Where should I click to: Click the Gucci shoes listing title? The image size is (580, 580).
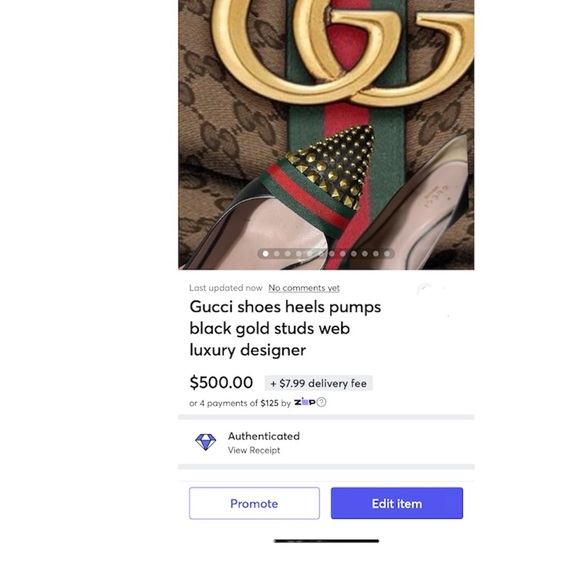click(x=285, y=328)
